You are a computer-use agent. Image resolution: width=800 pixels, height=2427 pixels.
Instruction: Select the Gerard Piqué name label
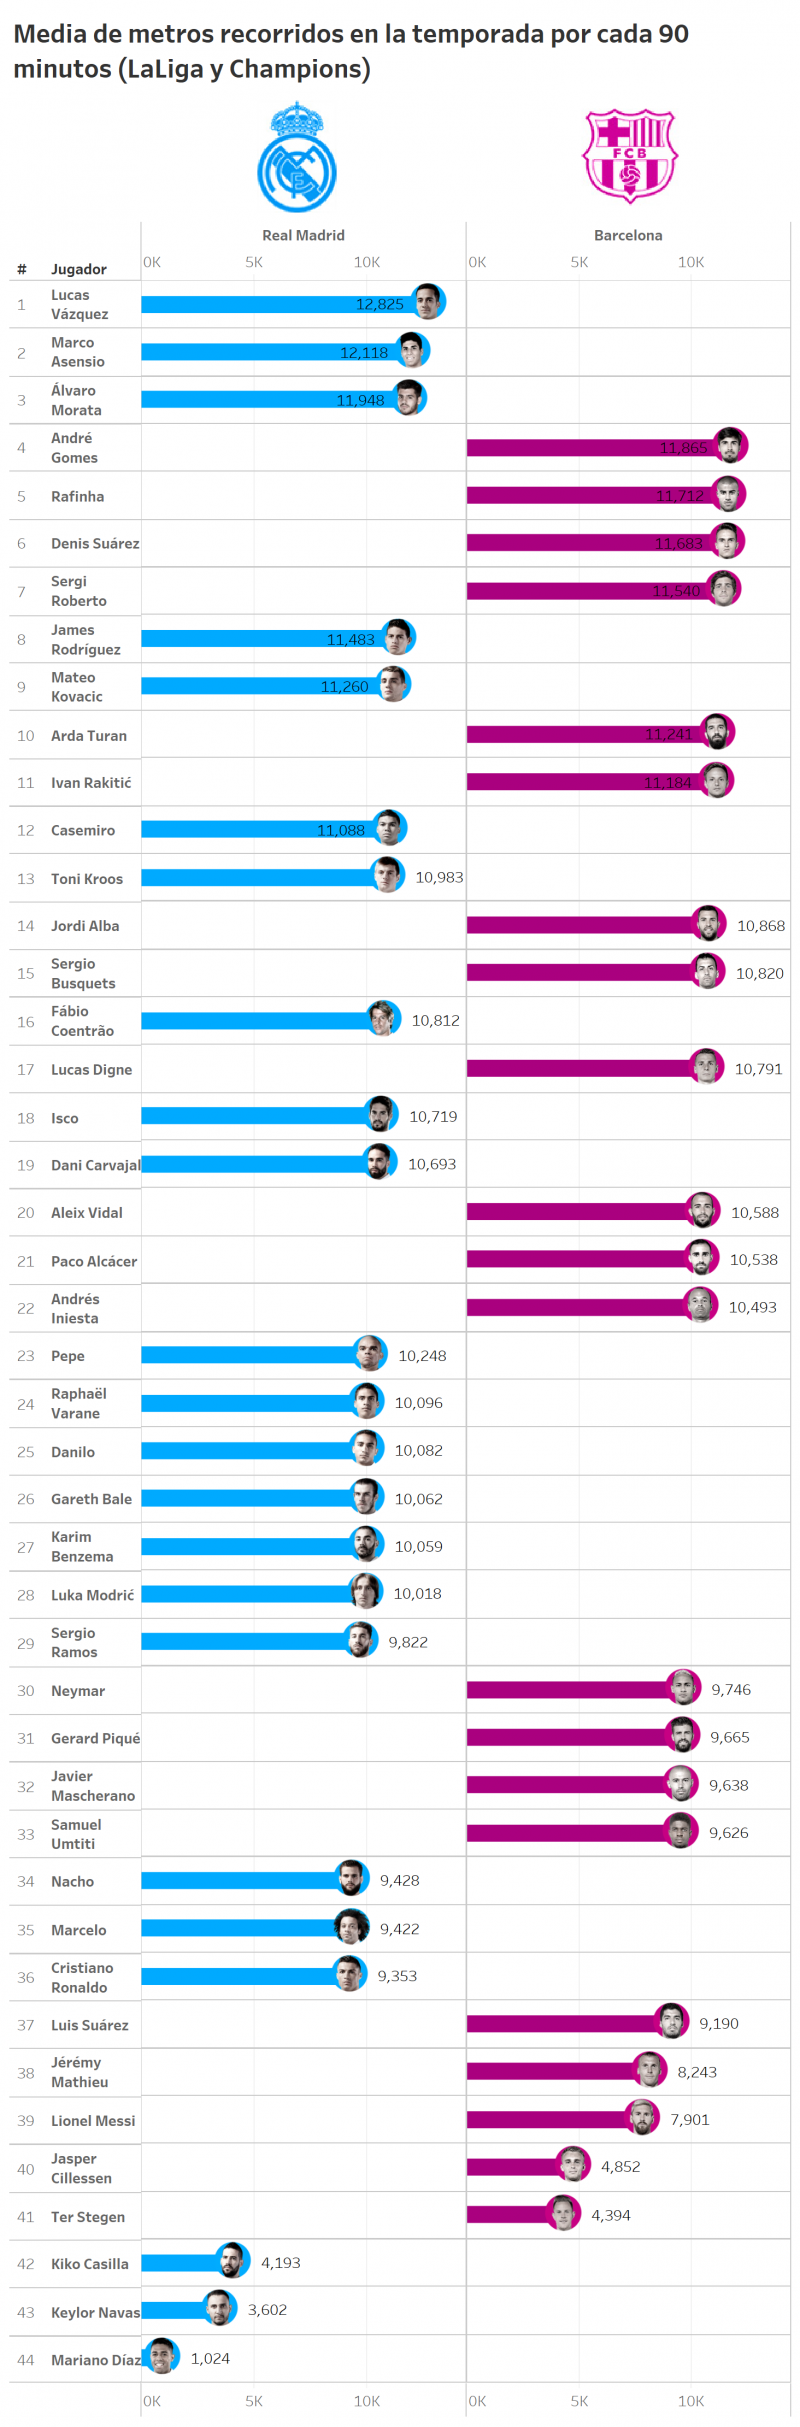coord(95,1739)
